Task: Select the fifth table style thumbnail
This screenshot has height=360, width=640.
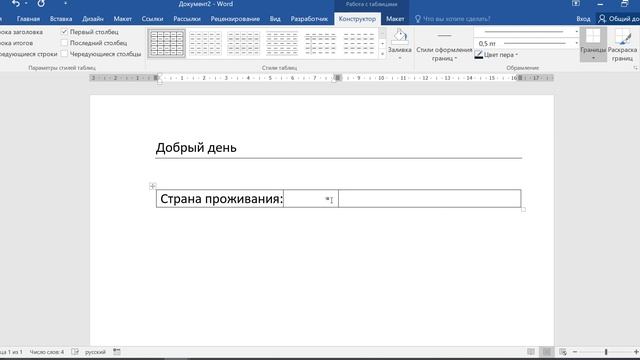Action: click(320, 43)
